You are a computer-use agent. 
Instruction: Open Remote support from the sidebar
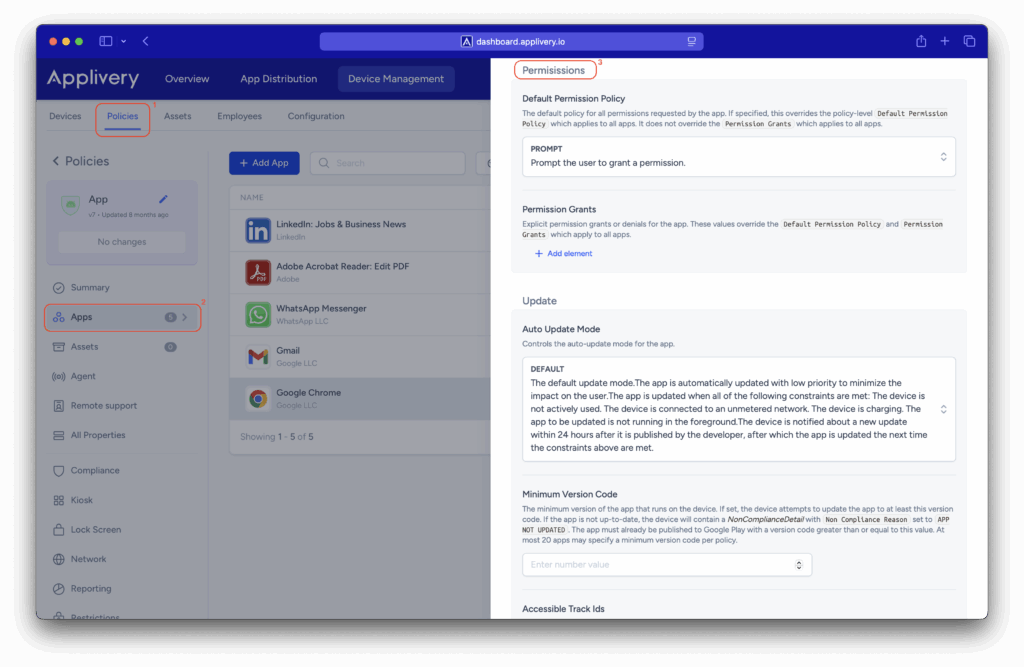tap(106, 406)
